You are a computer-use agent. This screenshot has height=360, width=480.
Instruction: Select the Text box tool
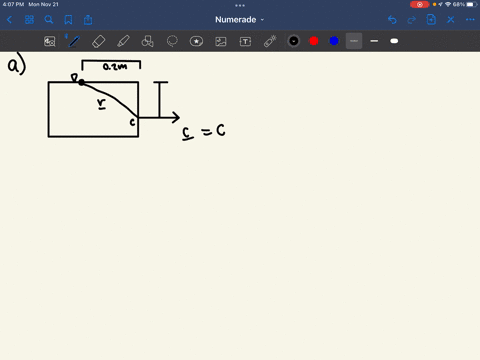point(245,41)
